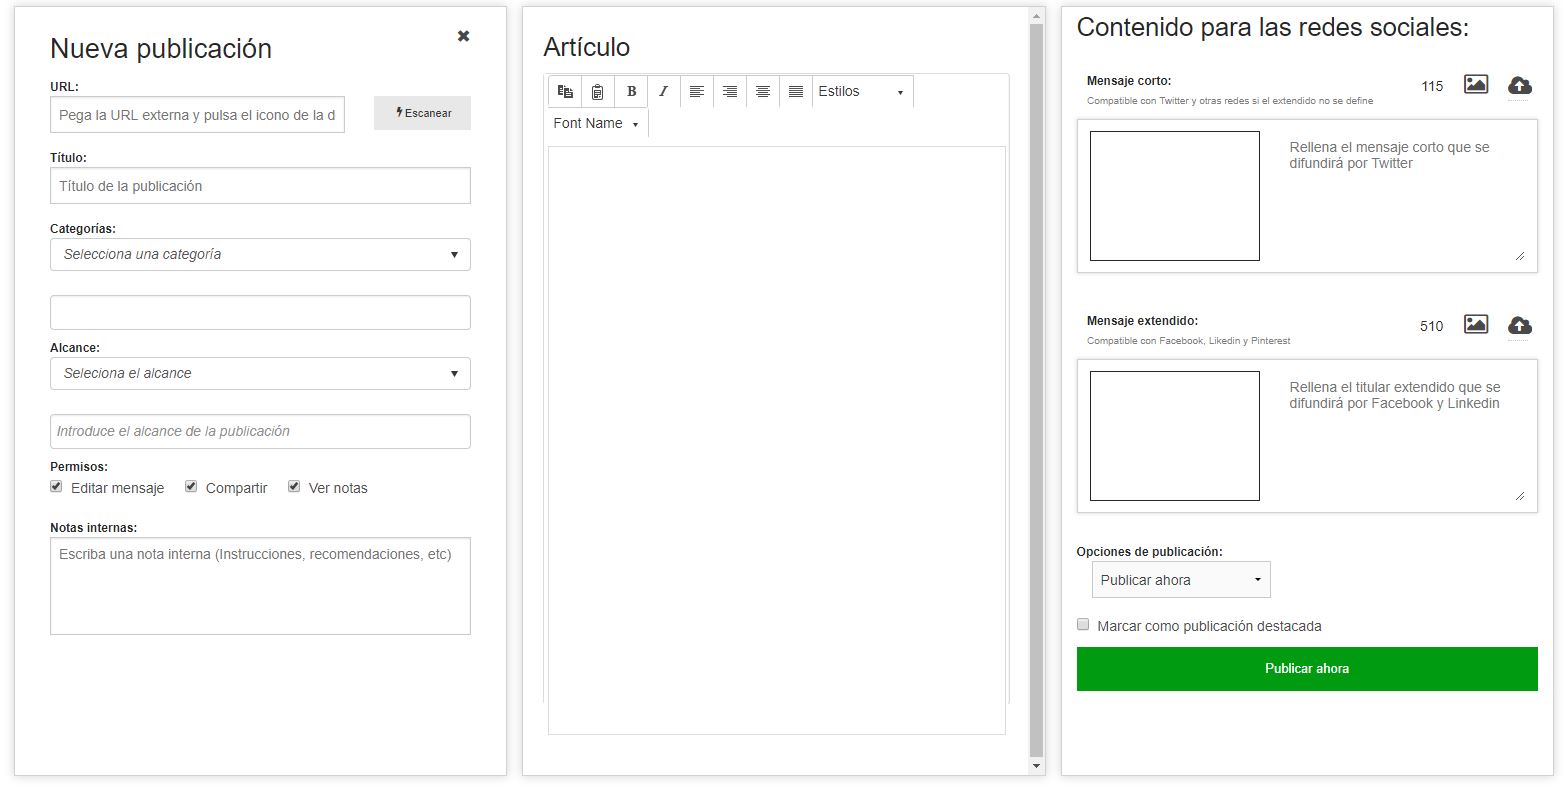This screenshot has height=789, width=1567.
Task: Click the Artículo panel vertical scrollbar
Action: (1037, 390)
